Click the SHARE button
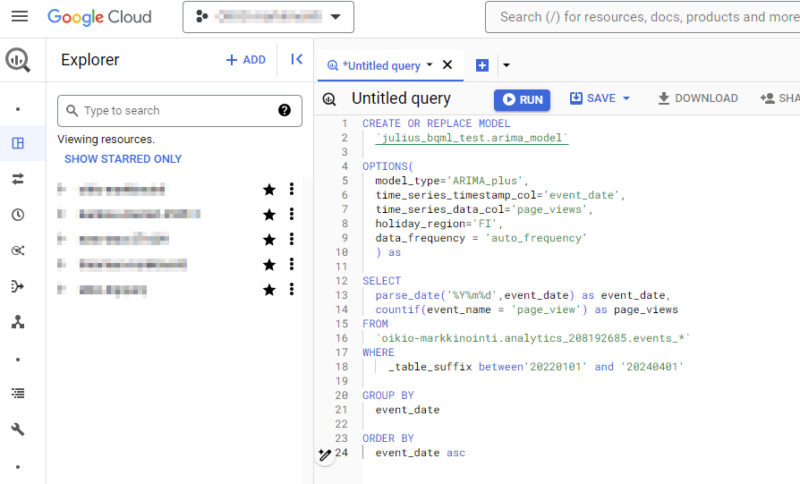 coord(781,98)
